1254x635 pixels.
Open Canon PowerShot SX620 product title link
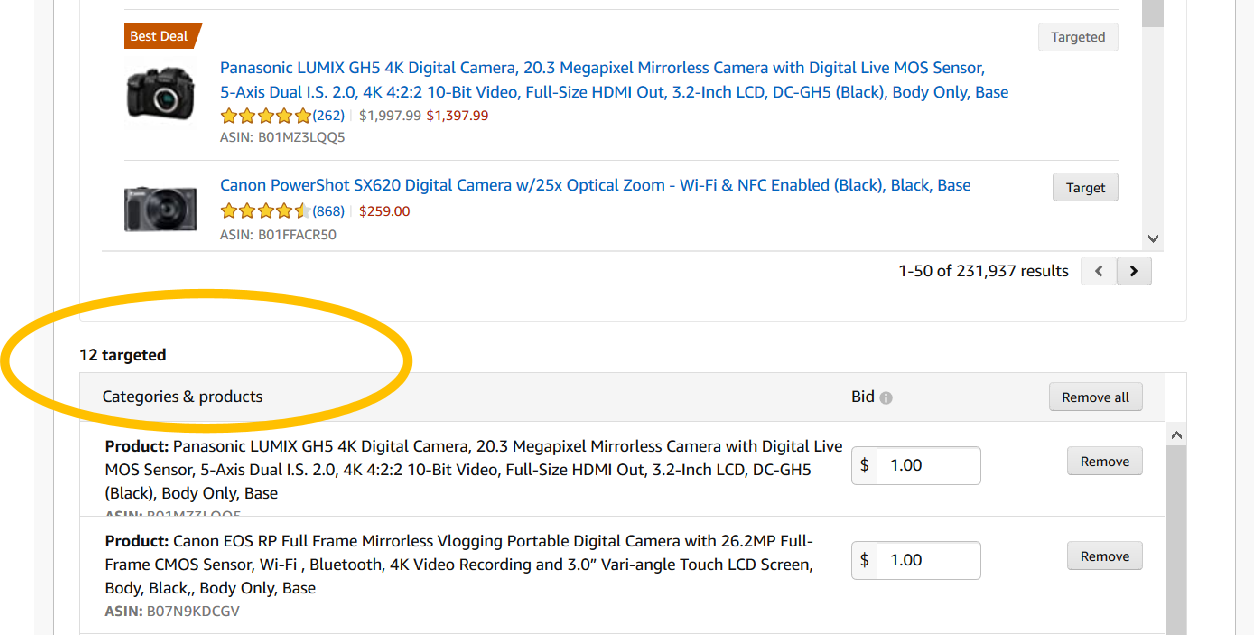(595, 186)
